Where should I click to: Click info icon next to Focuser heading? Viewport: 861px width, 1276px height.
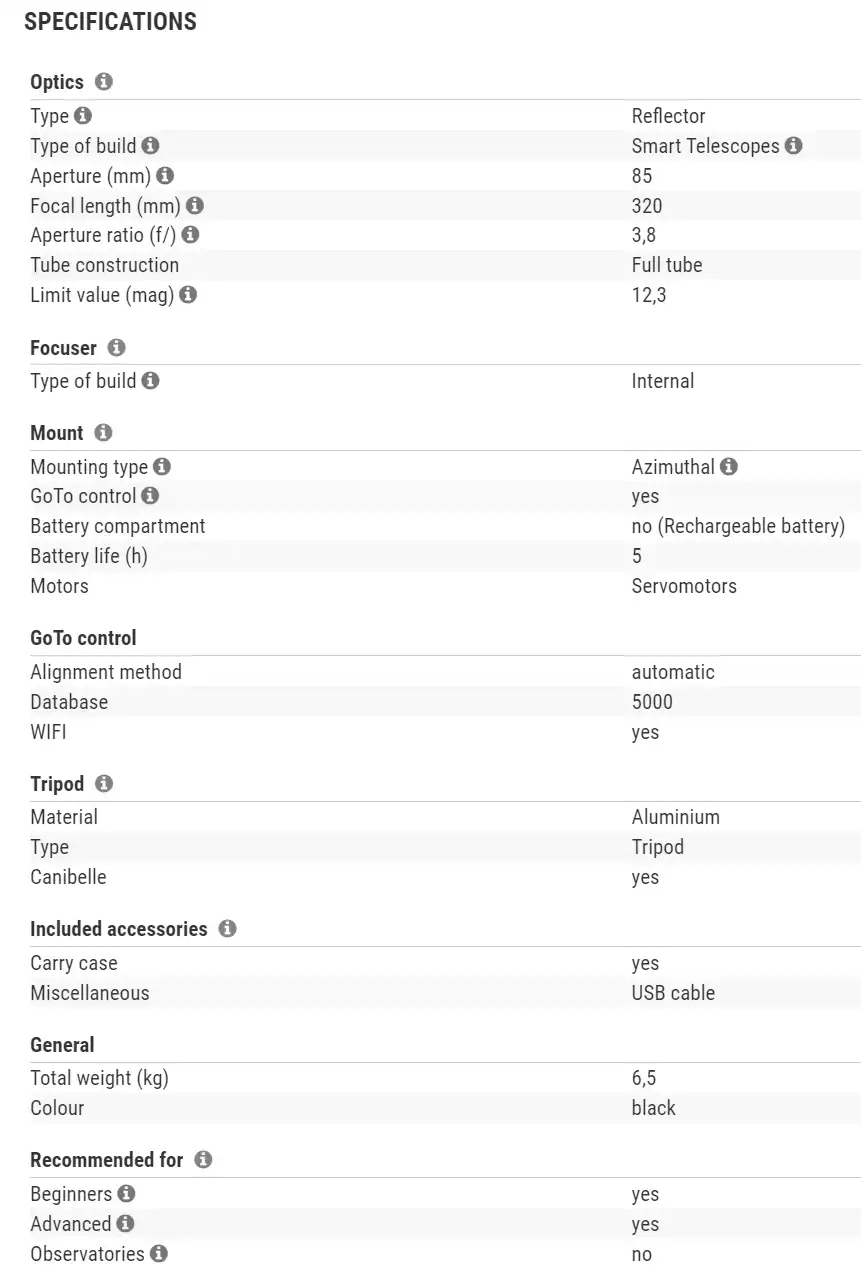[x=116, y=347]
